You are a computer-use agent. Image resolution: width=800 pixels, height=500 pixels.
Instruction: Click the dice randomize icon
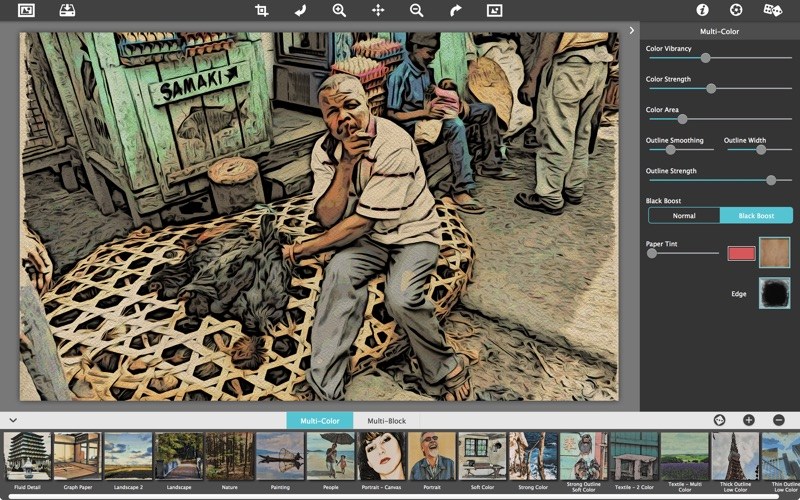point(772,10)
